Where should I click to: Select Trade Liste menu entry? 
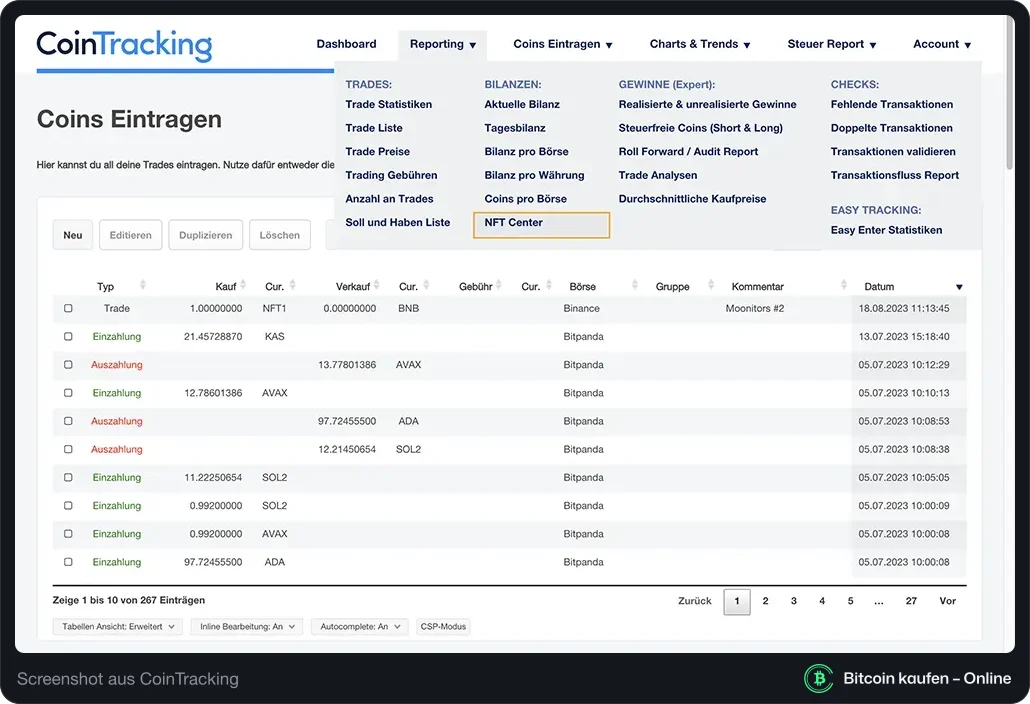[x=374, y=128]
